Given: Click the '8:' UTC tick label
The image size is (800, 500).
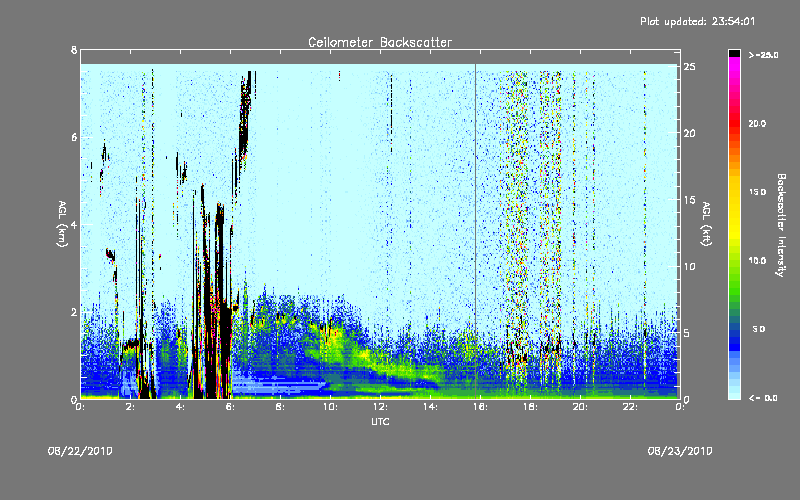Looking at the screenshot, I should (280, 407).
